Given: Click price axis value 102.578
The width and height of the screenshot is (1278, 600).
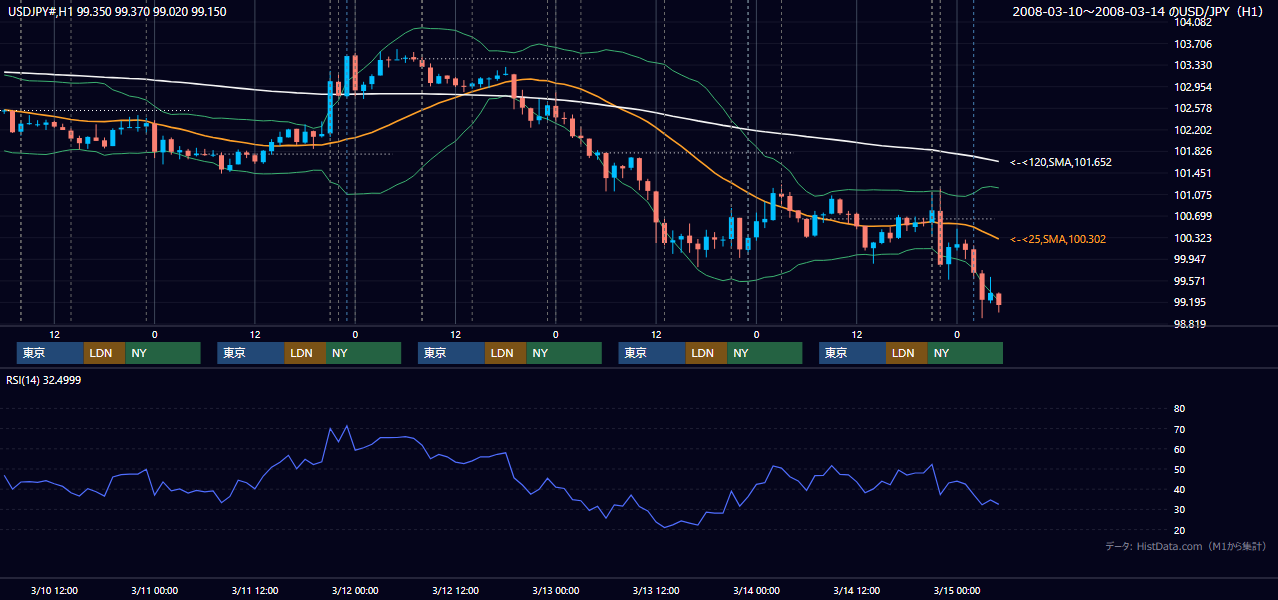Looking at the screenshot, I should point(1193,108).
